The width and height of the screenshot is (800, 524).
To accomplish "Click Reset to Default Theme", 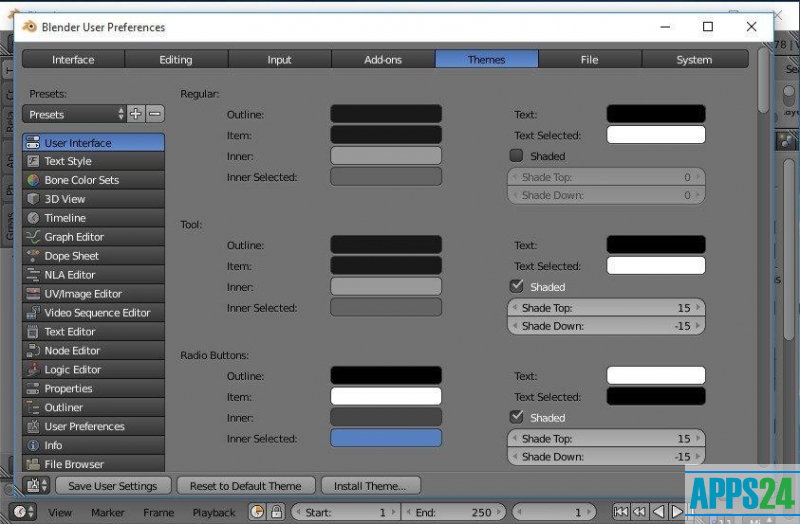I will click(246, 486).
